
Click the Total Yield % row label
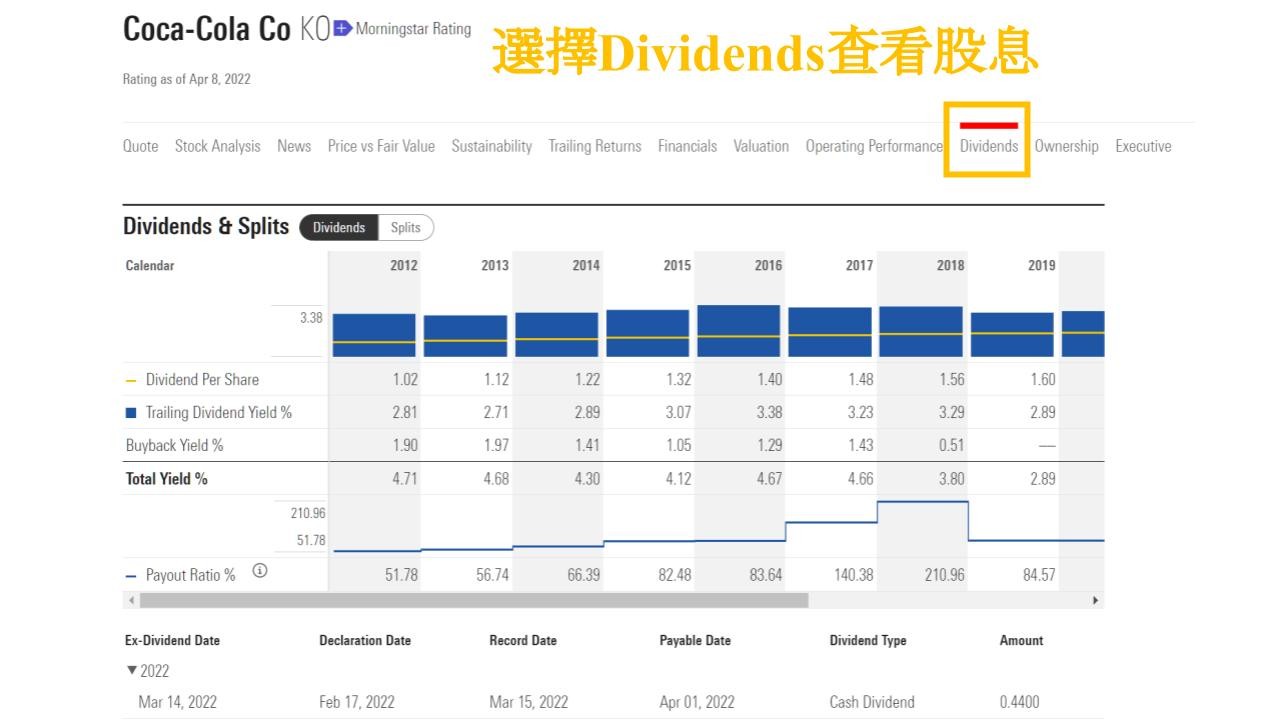pos(166,479)
